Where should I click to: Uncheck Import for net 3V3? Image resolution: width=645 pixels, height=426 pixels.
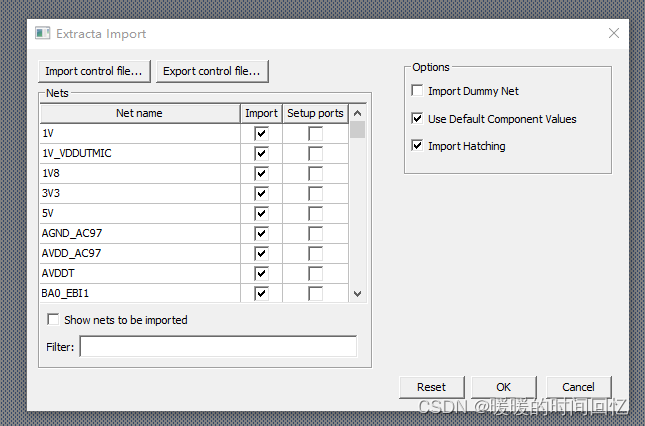tap(262, 194)
